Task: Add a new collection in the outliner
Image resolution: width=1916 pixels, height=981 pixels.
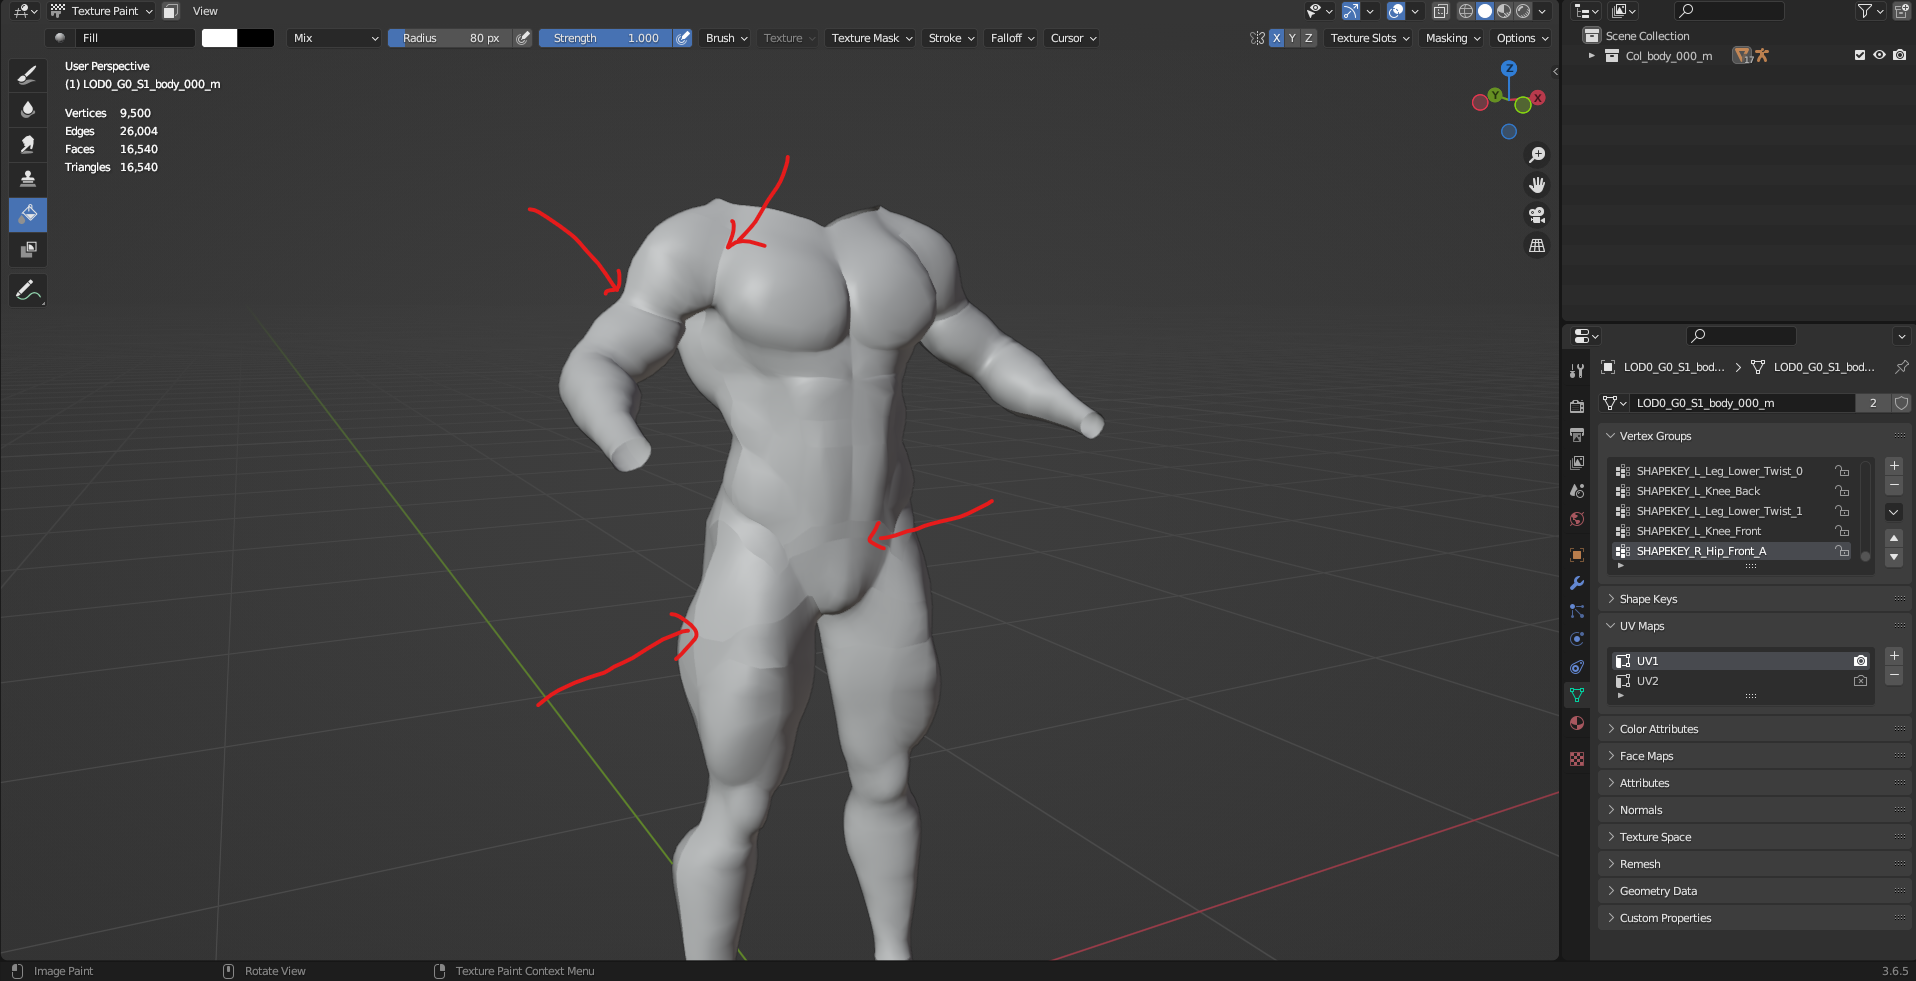Action: (1901, 11)
